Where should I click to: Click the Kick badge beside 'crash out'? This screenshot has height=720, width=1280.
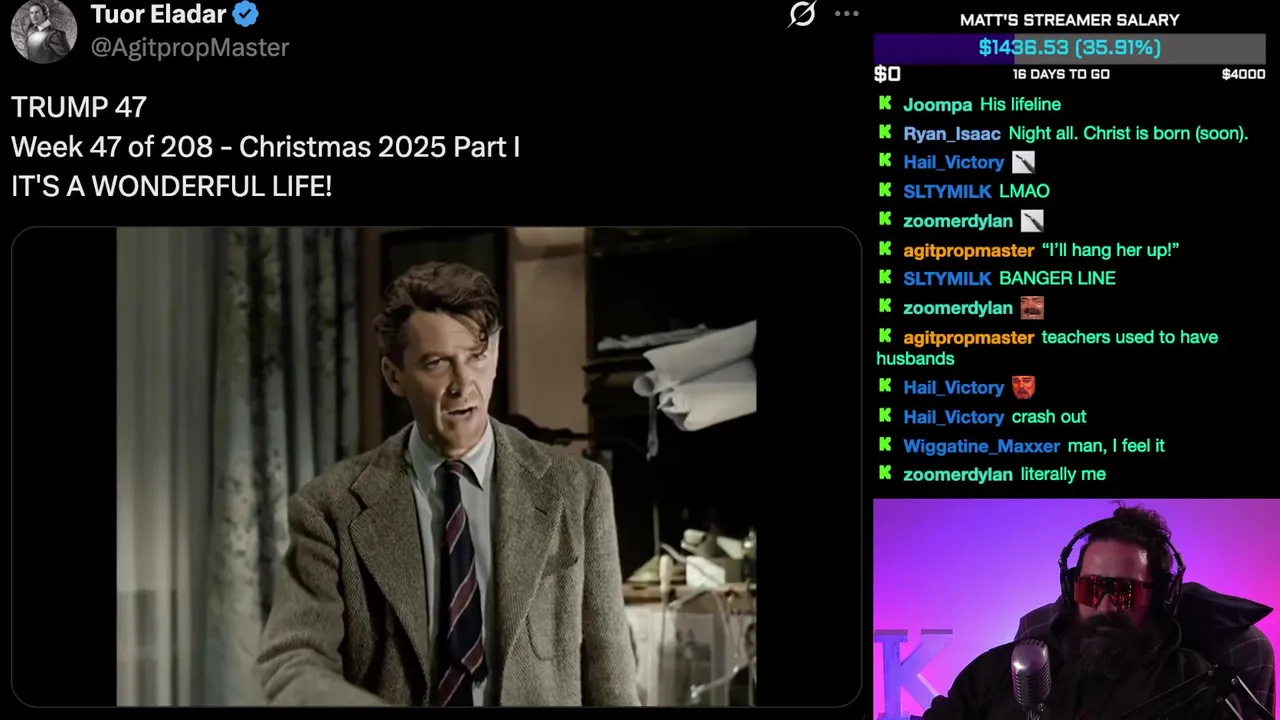(885, 416)
